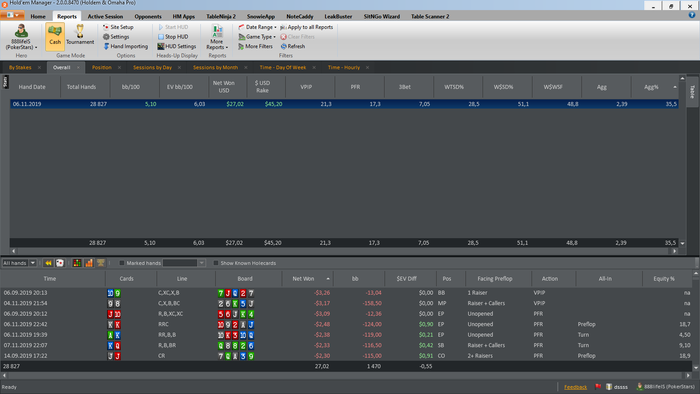This screenshot has width=700, height=394.
Task: Open the application menu button
Action: coord(12,16)
